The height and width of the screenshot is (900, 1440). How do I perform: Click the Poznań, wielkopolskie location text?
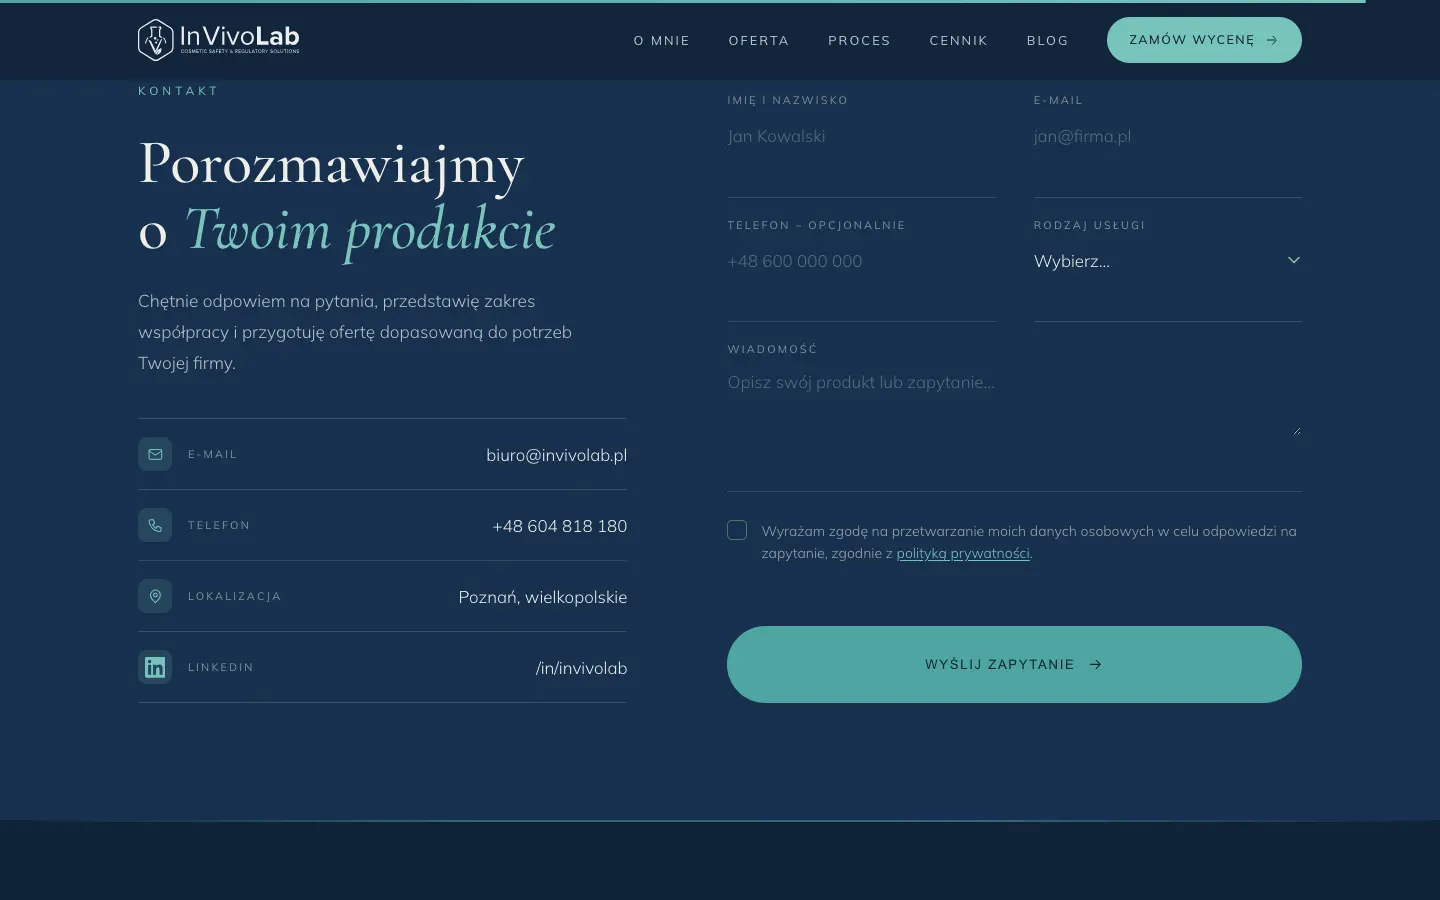click(543, 597)
